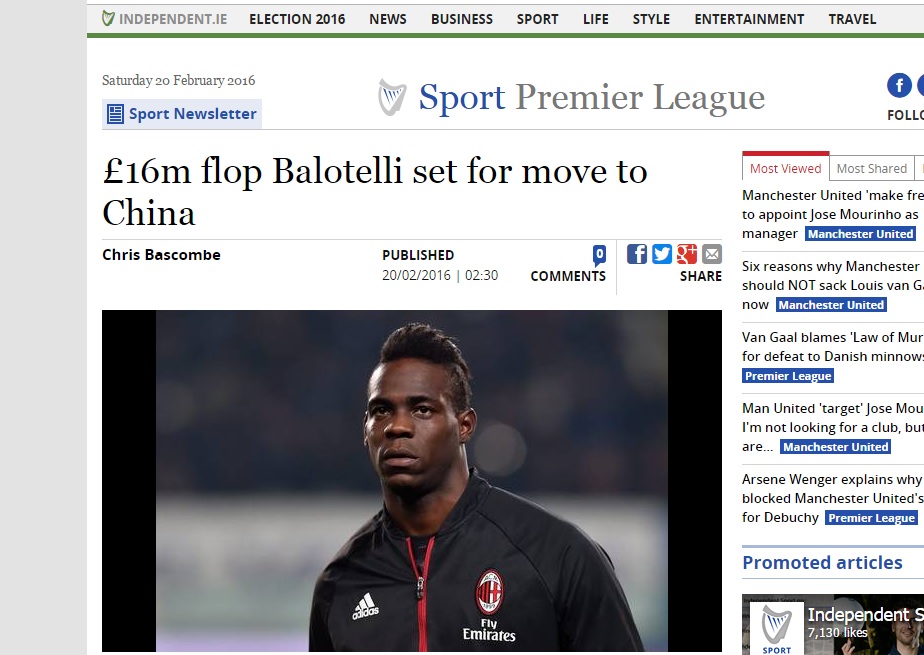Open author Chris Bascombe's page
This screenshot has height=655, width=924.
pyautogui.click(x=161, y=255)
